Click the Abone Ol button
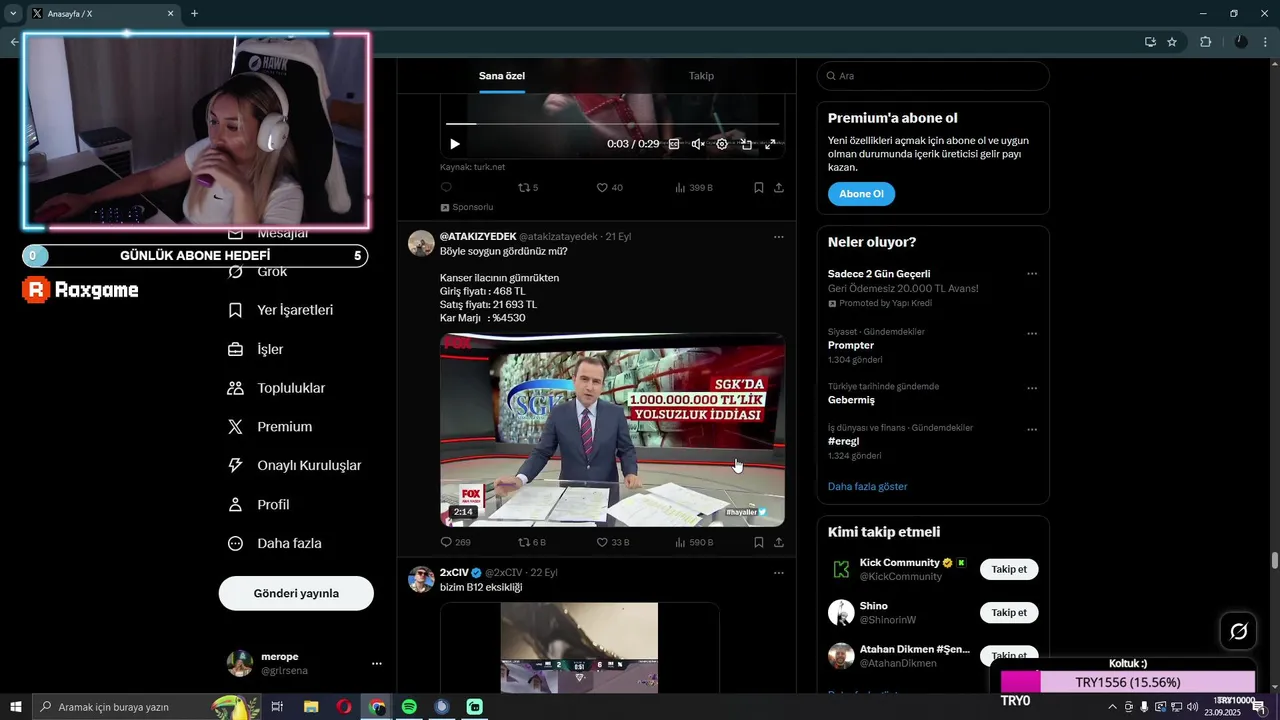Screen dimensions: 1280x720 (861, 194)
